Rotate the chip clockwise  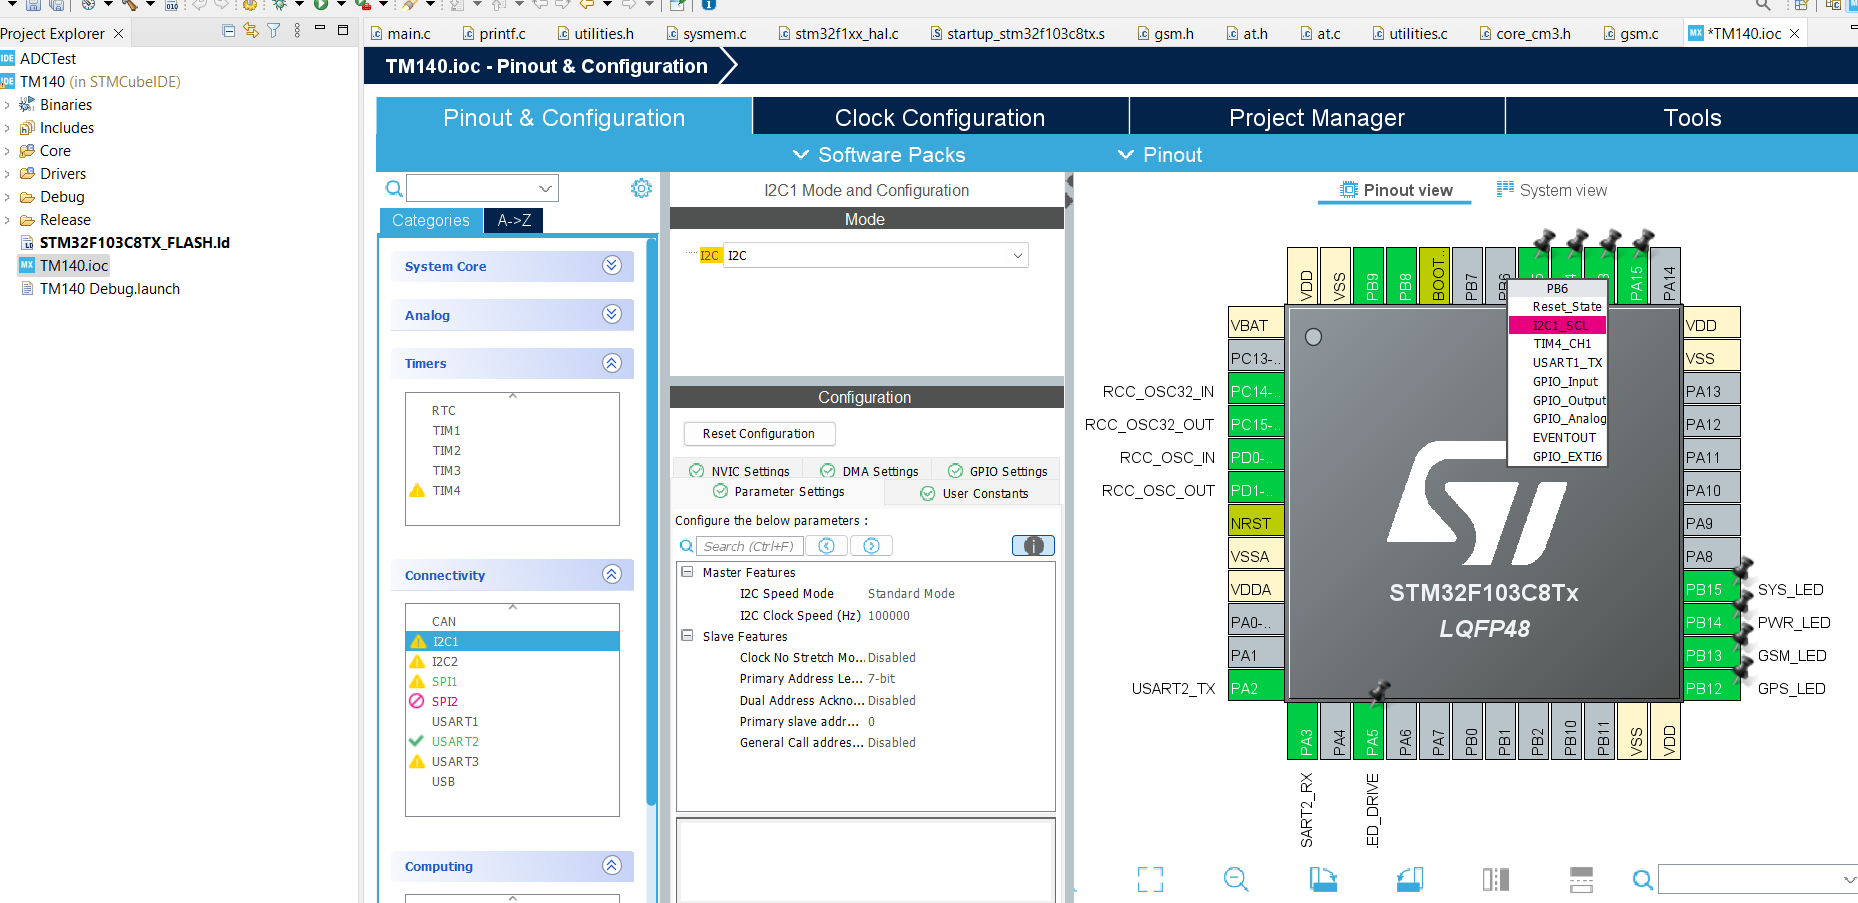[1323, 880]
